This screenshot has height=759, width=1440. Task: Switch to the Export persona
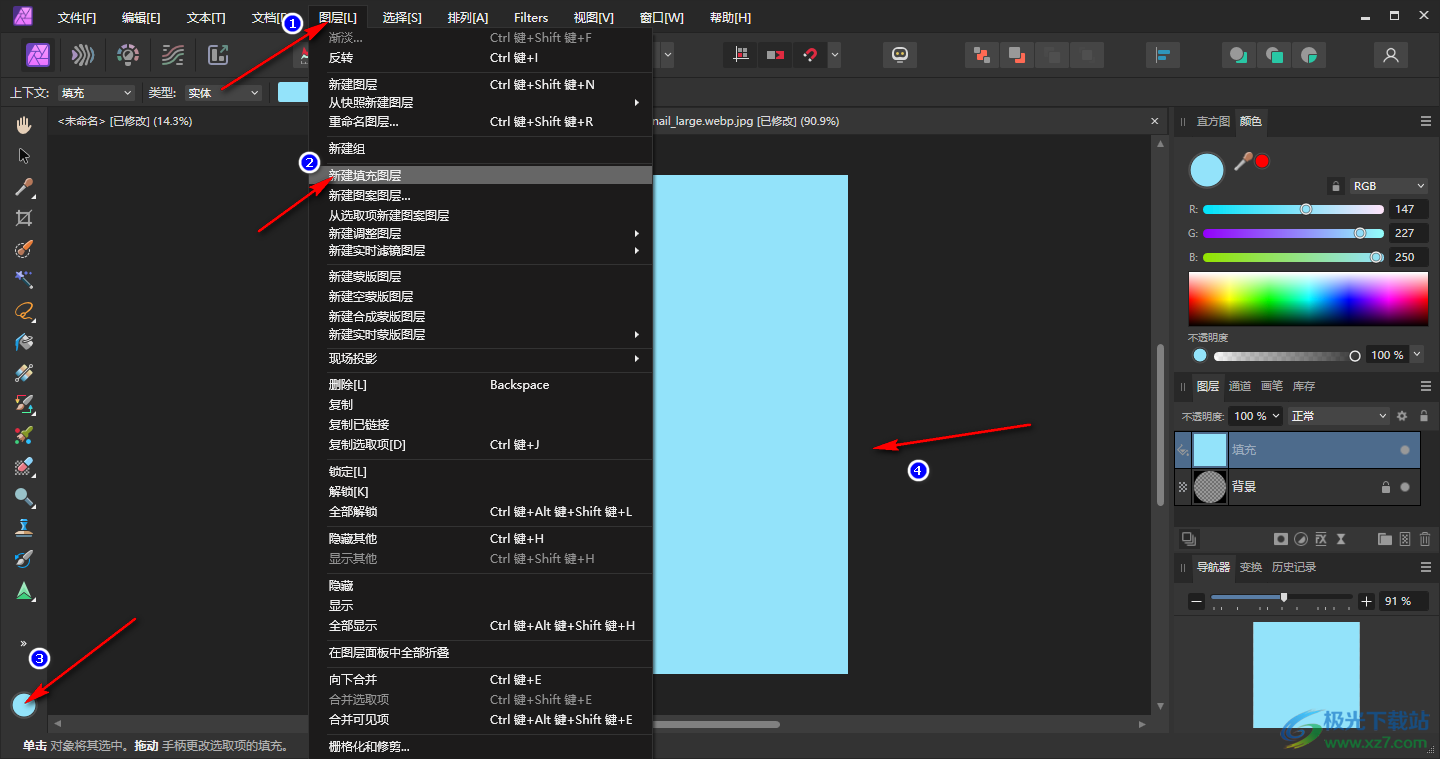coord(217,55)
